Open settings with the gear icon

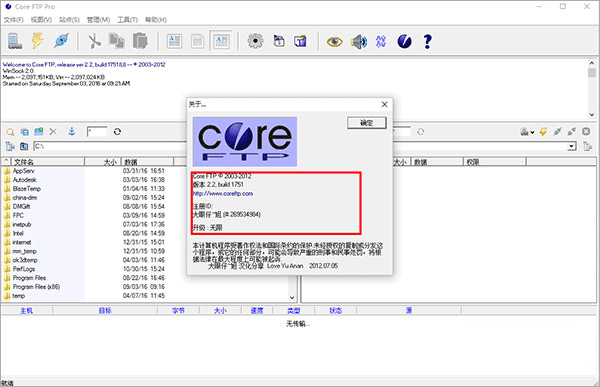point(255,41)
